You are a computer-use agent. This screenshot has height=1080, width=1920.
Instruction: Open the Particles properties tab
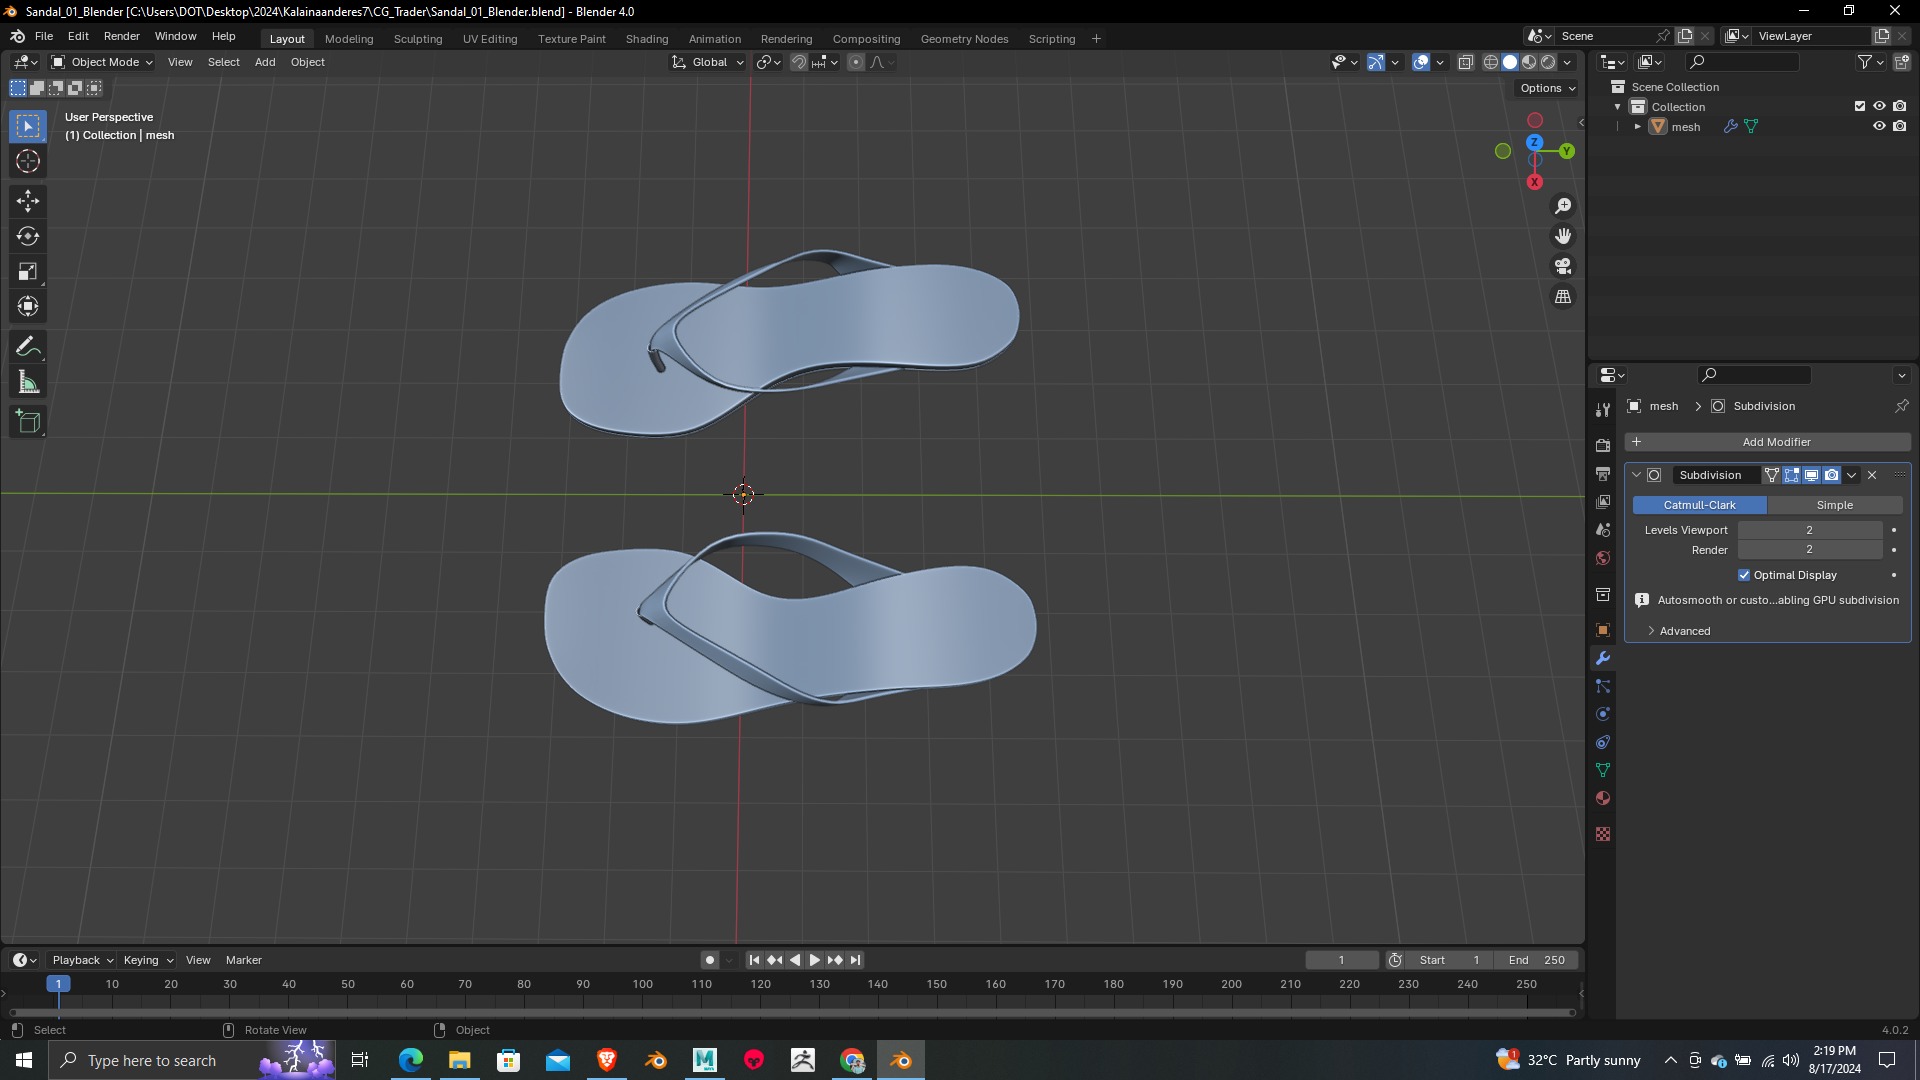[1603, 686]
